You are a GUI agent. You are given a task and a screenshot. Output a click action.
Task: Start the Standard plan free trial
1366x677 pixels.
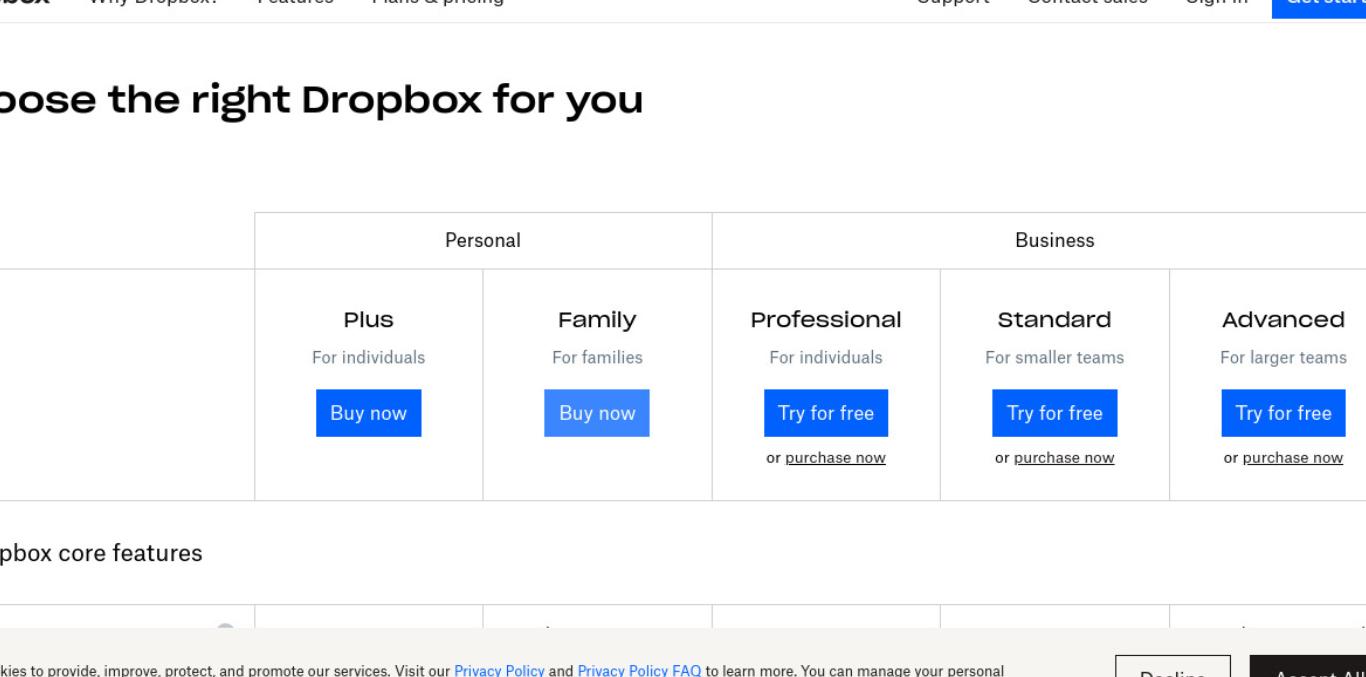1055,413
